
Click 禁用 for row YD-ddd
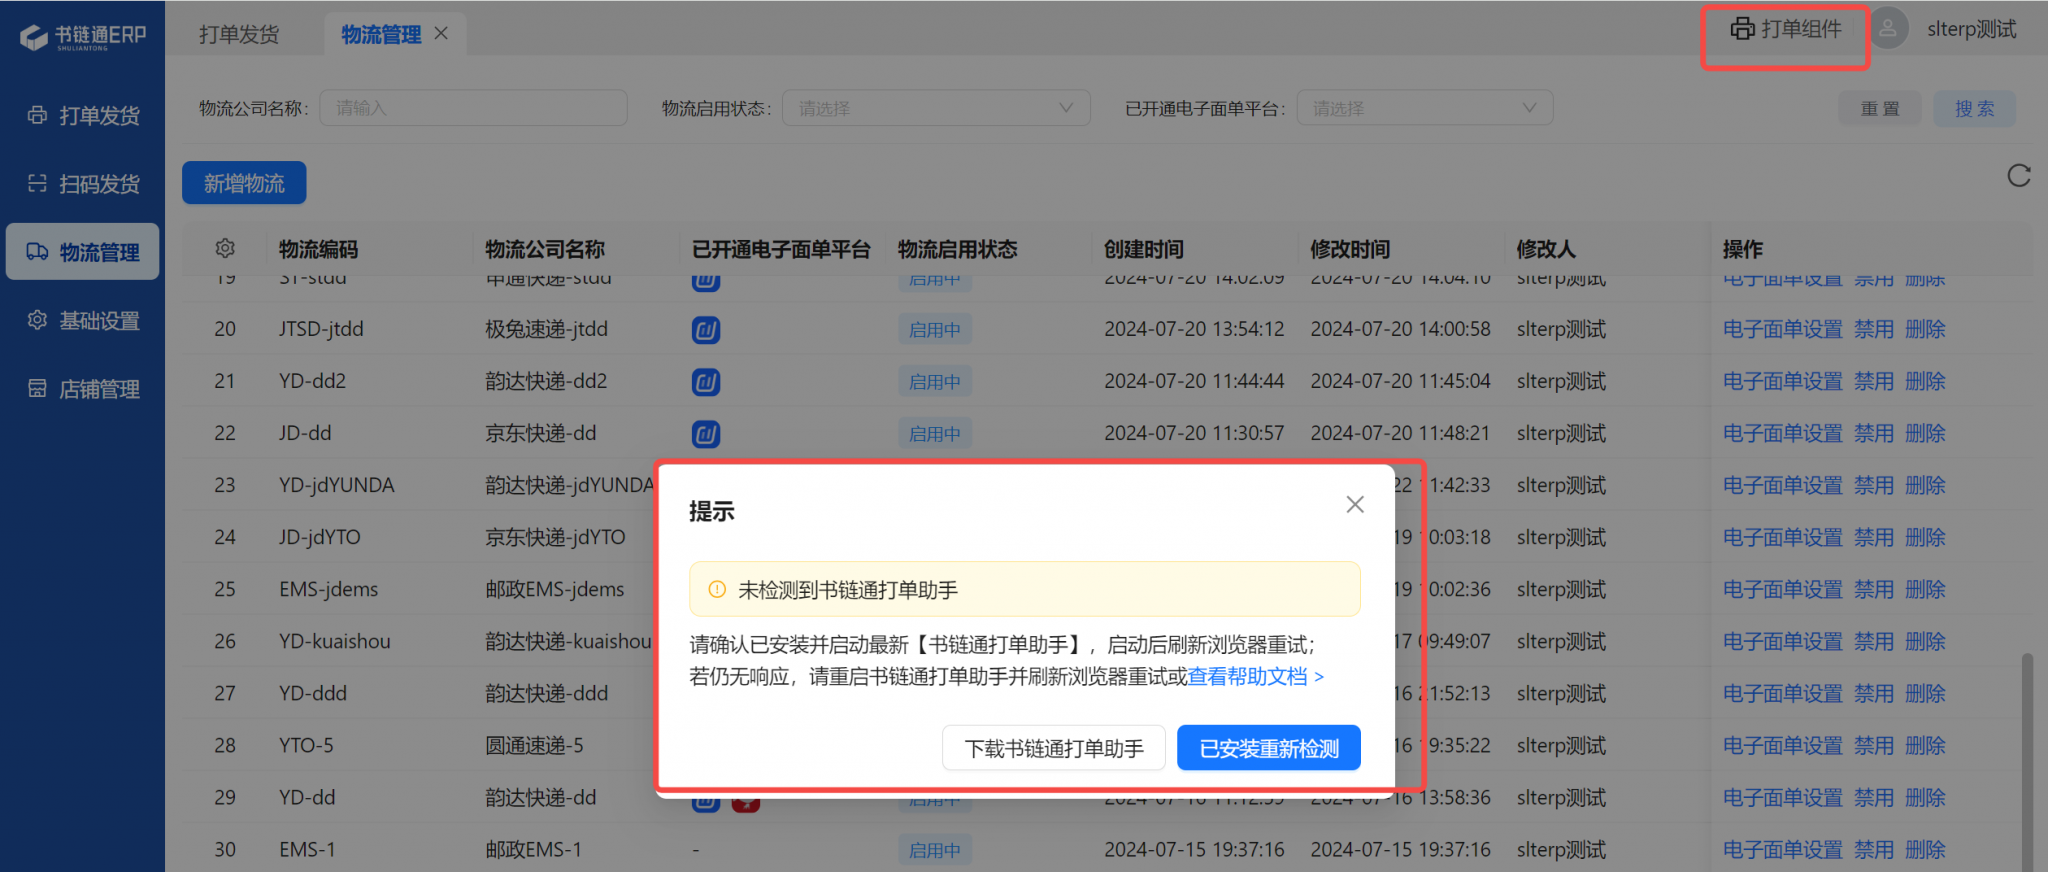[1874, 693]
